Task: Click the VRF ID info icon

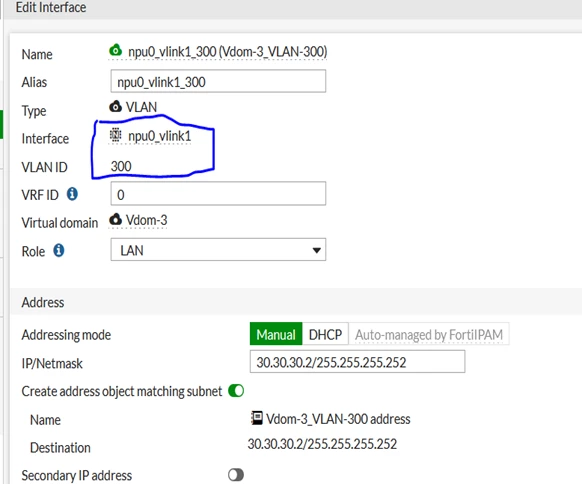Action: click(72, 194)
